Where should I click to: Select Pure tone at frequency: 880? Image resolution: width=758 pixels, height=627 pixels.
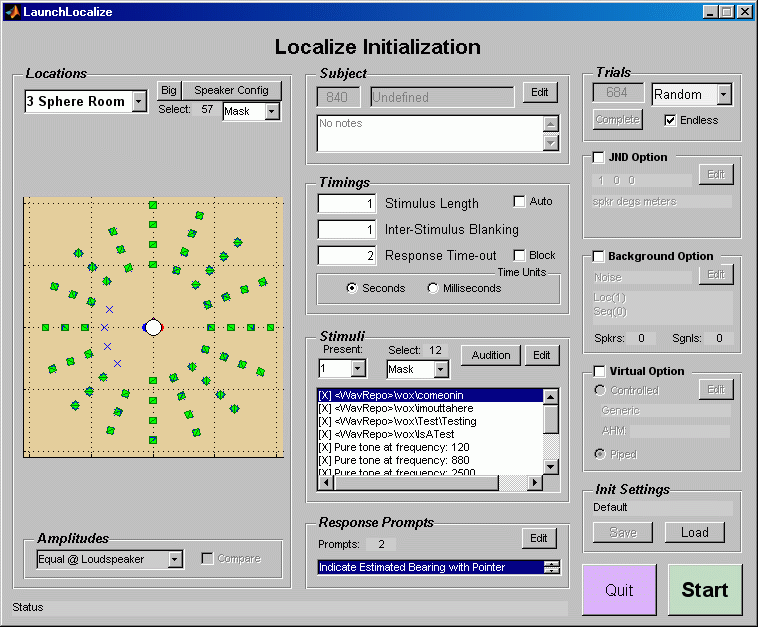point(430,460)
